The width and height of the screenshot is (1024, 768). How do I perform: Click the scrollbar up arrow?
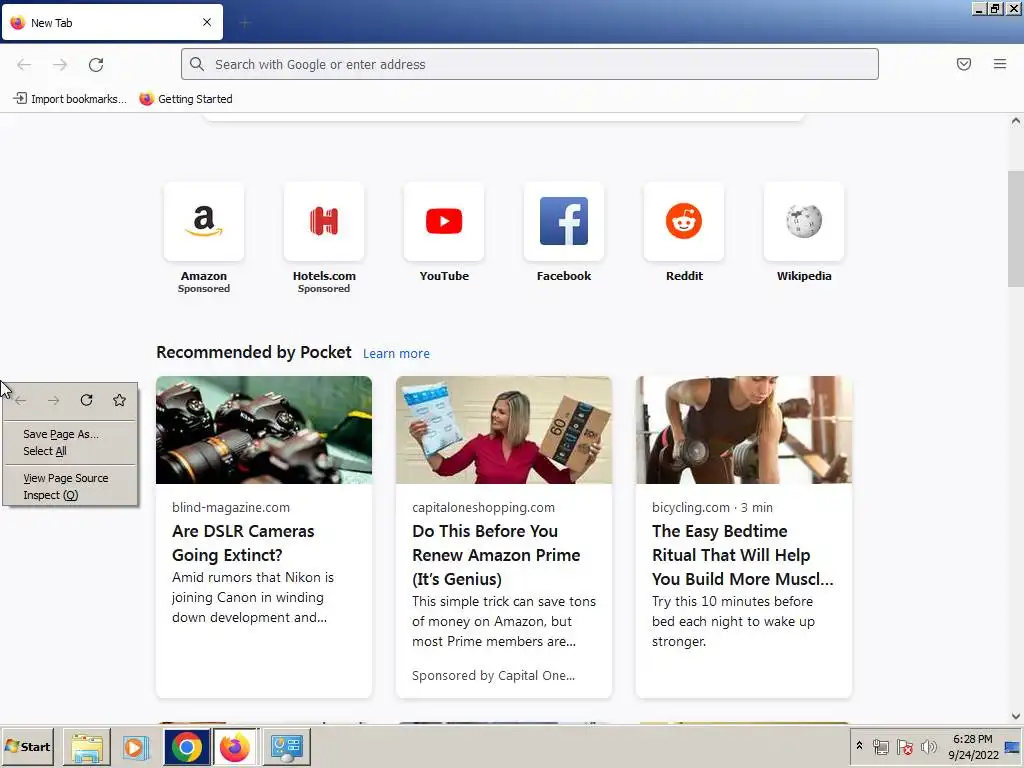(x=1016, y=121)
